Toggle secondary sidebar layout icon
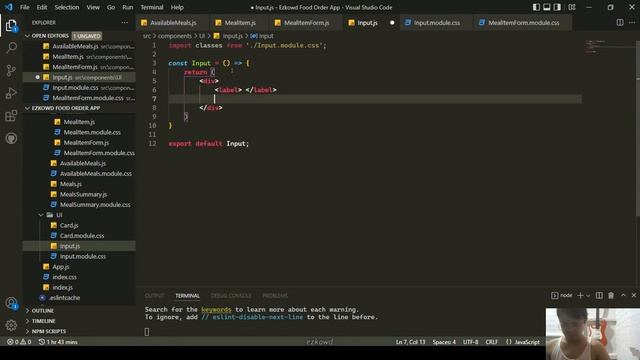 point(557,7)
